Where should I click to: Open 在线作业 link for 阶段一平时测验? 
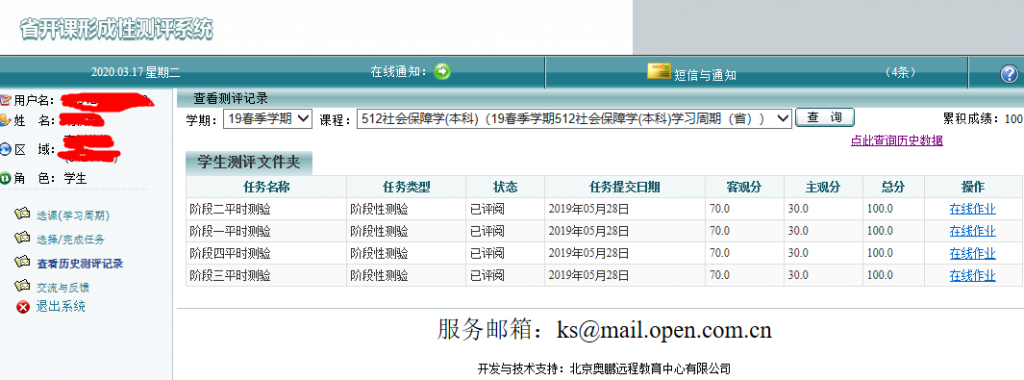pos(972,231)
